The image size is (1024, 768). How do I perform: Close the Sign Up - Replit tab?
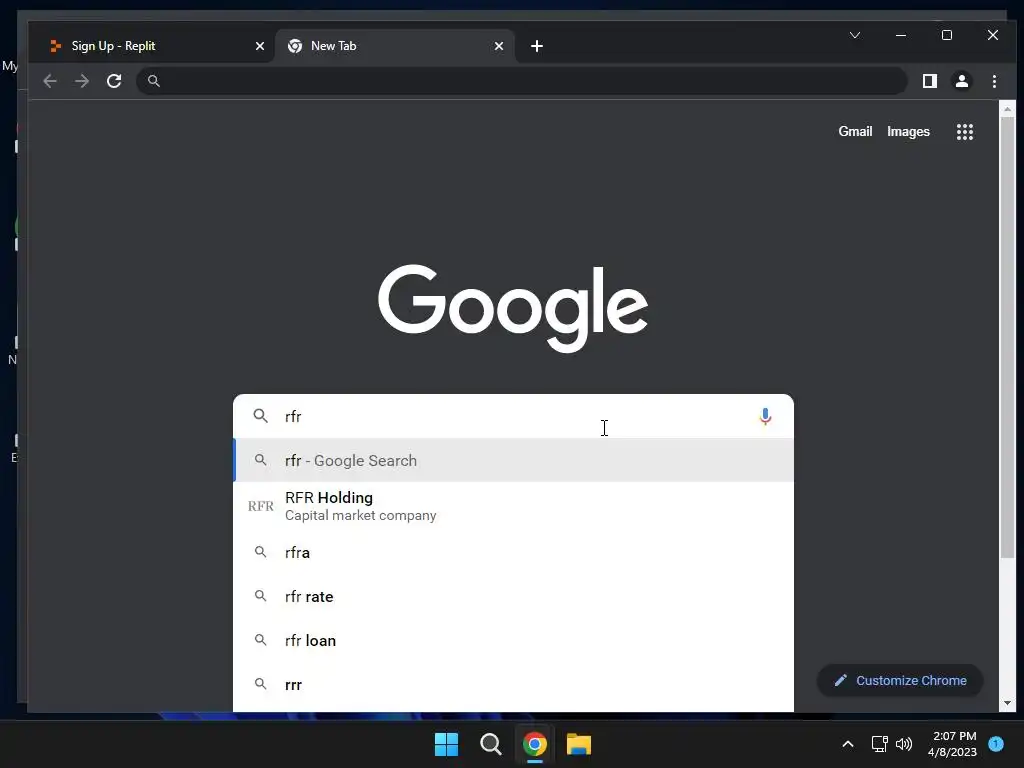coord(260,46)
